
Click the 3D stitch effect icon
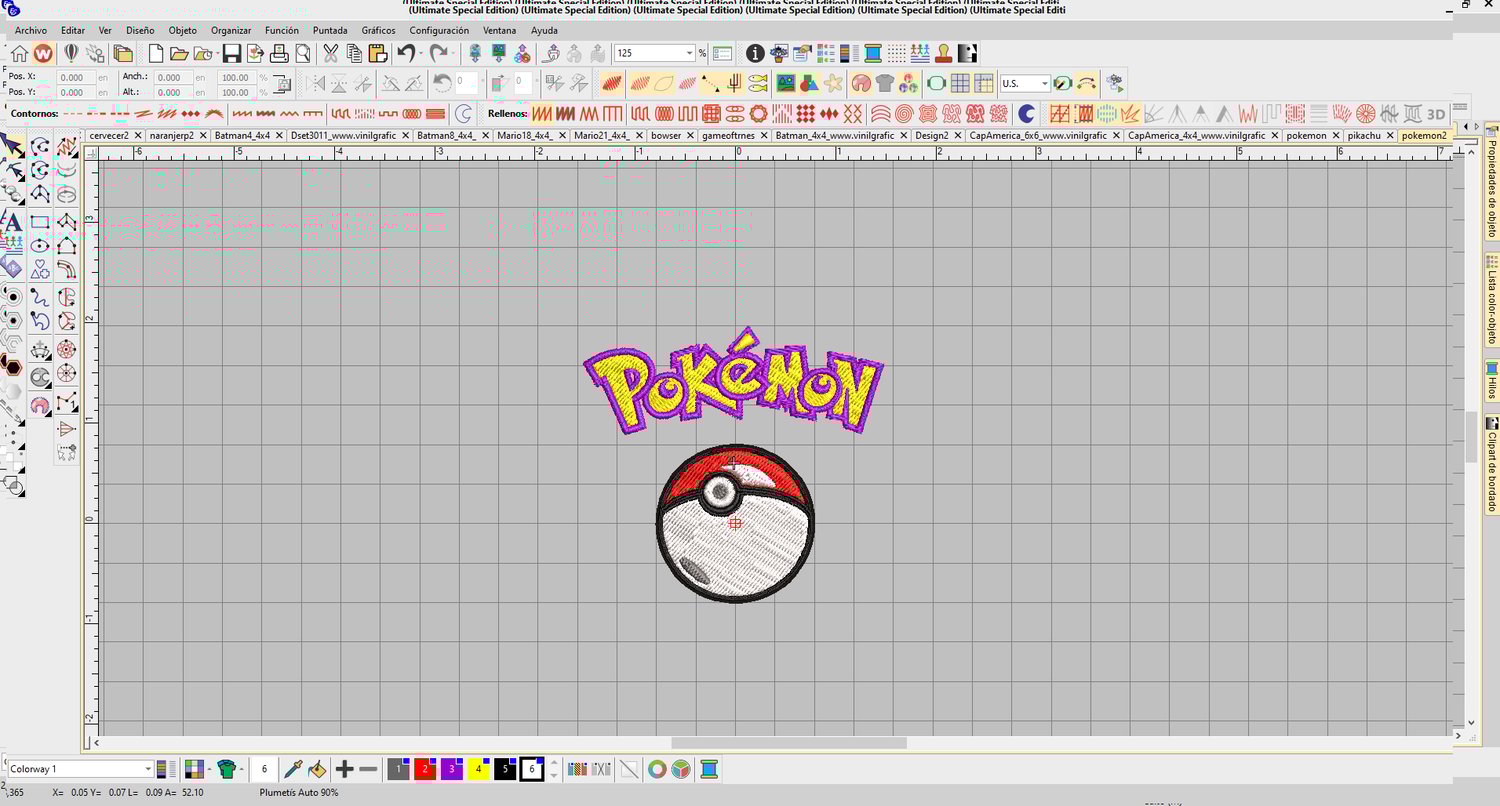point(1436,113)
